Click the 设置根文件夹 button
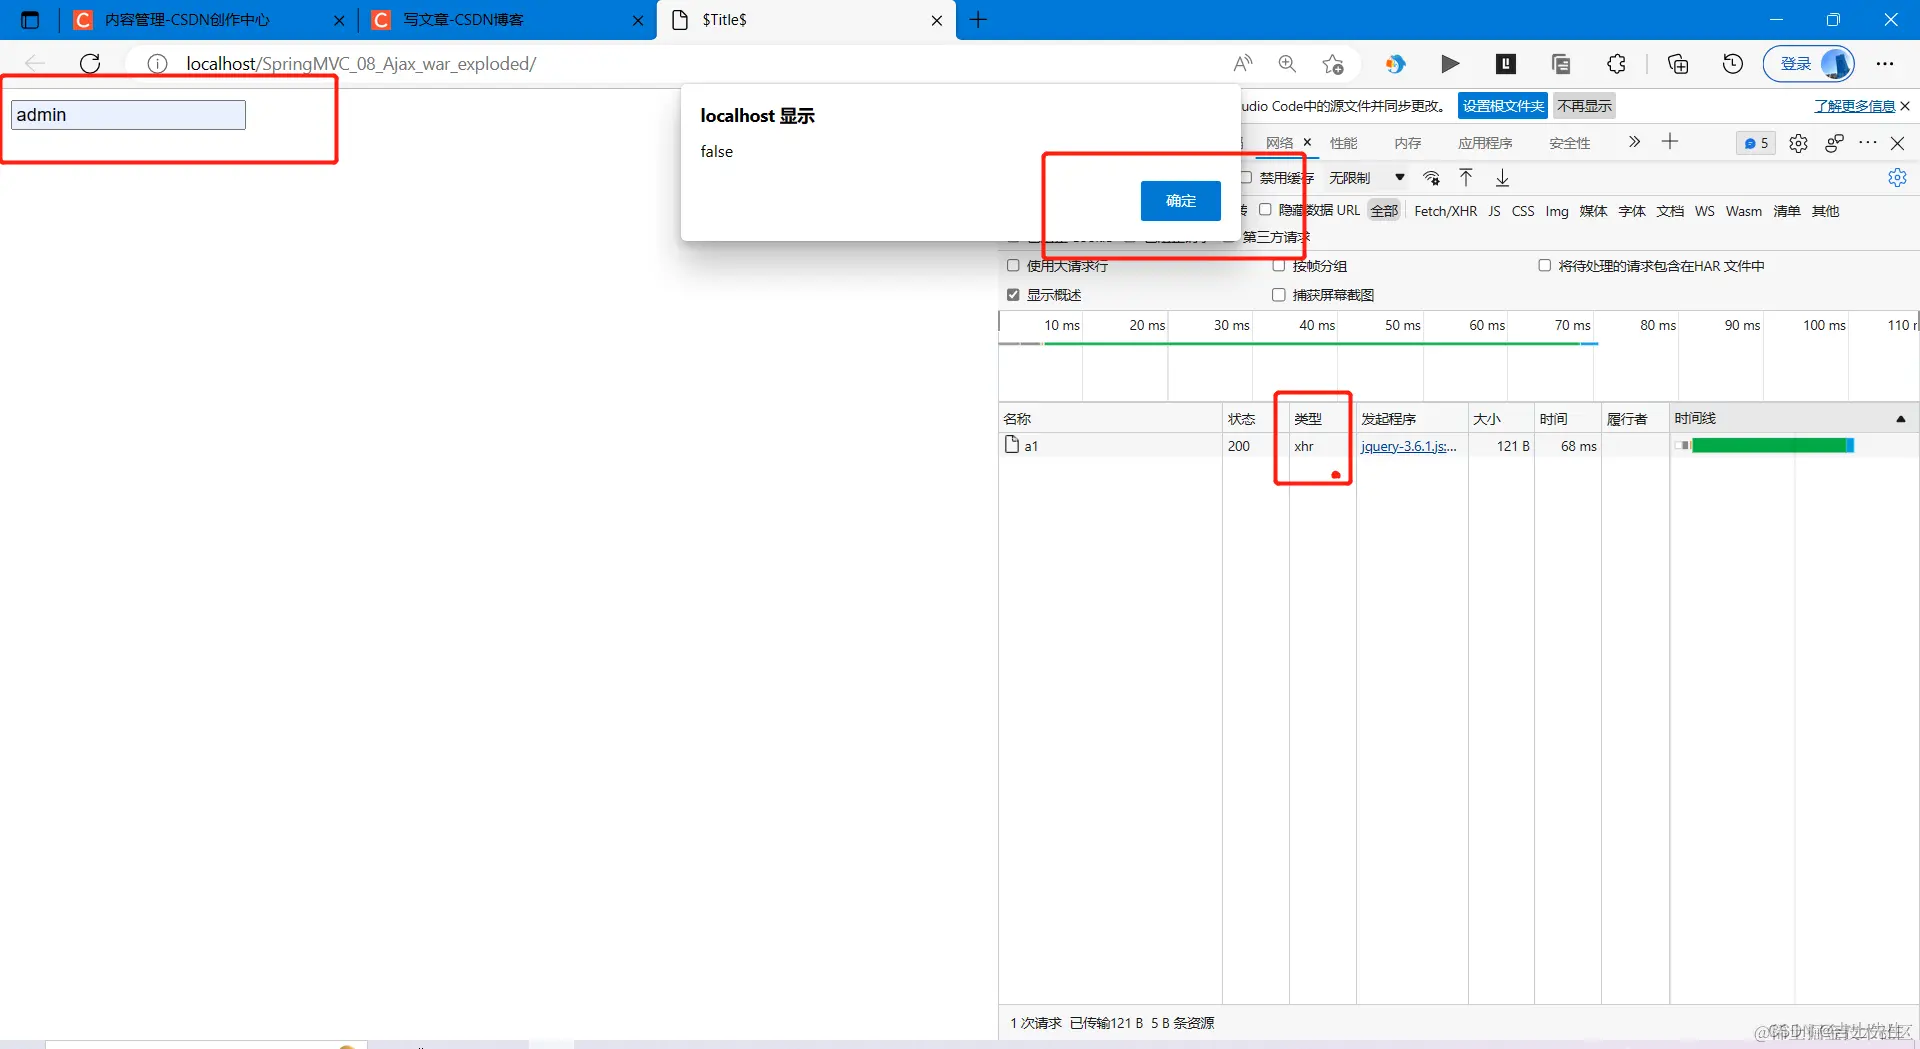The width and height of the screenshot is (1920, 1049). pyautogui.click(x=1503, y=106)
